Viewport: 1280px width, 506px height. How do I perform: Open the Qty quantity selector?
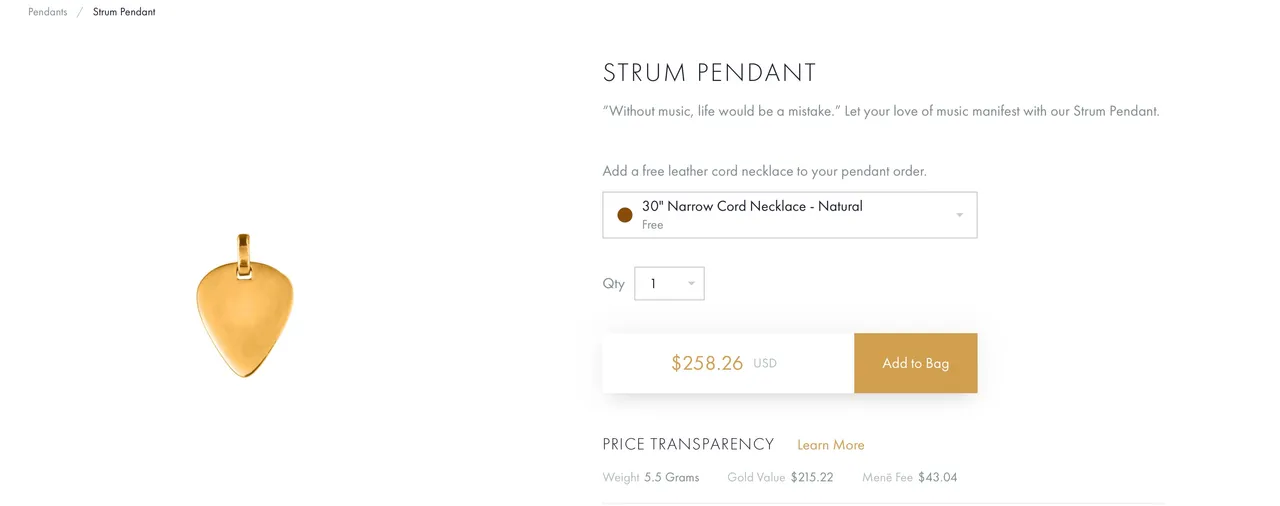click(x=669, y=283)
